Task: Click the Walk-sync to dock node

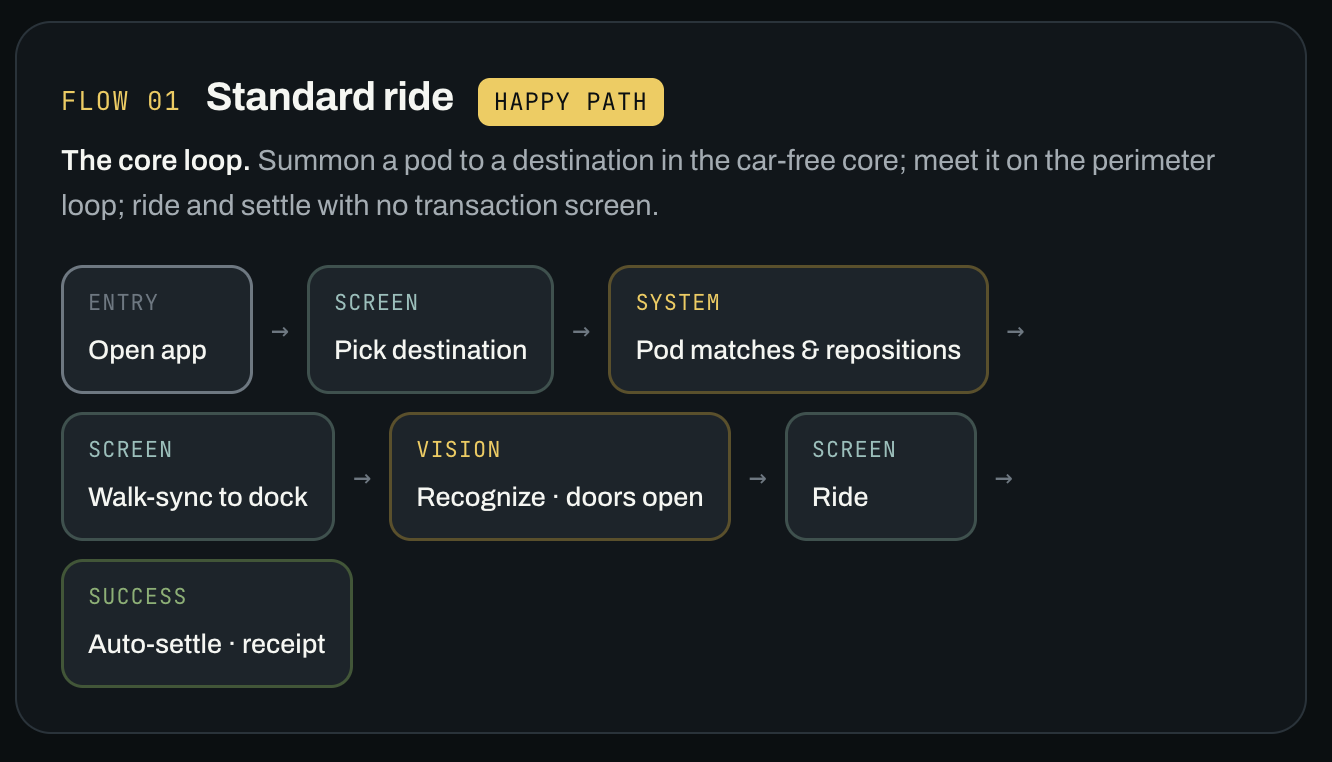Action: 198,476
